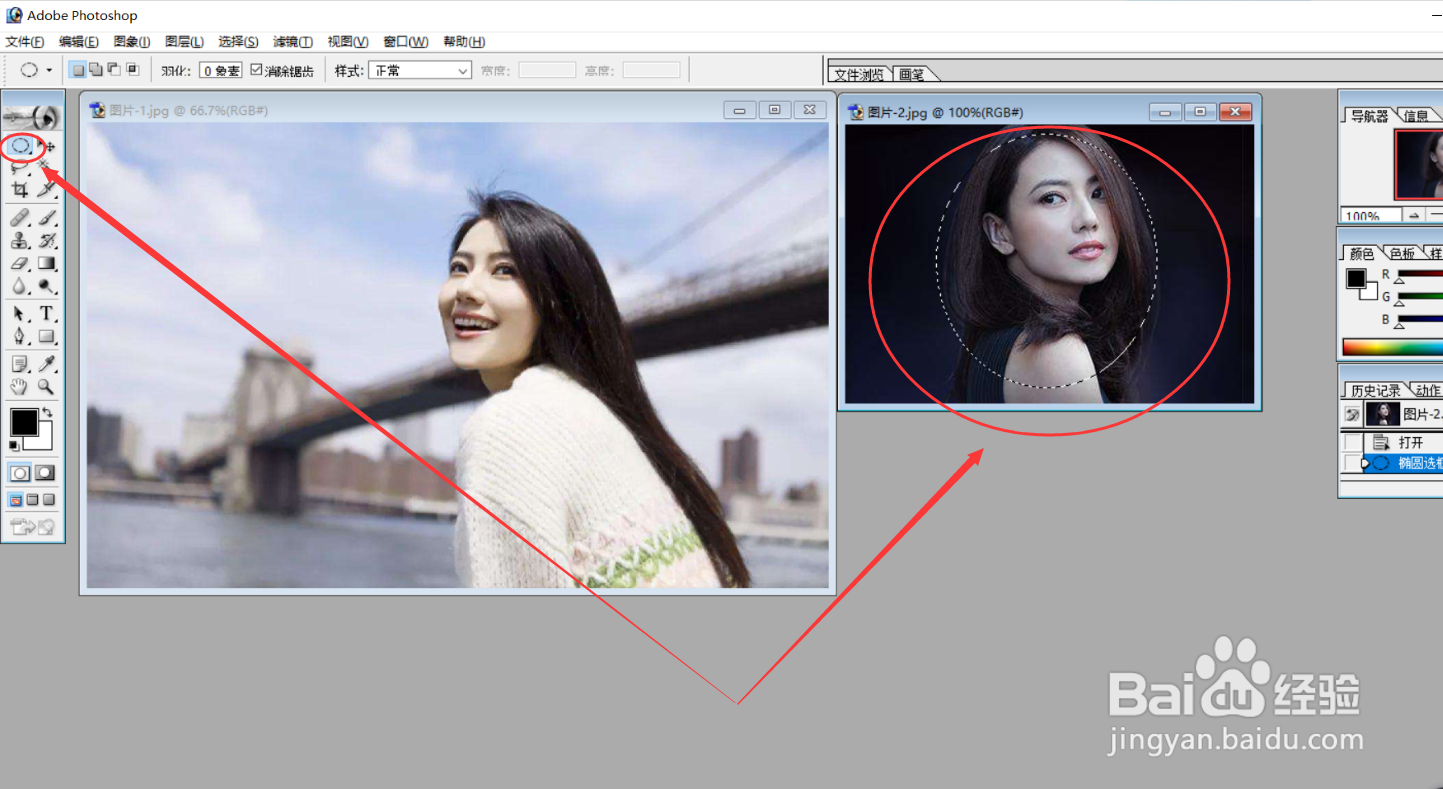Swap foreground and background colors

[x=47, y=412]
